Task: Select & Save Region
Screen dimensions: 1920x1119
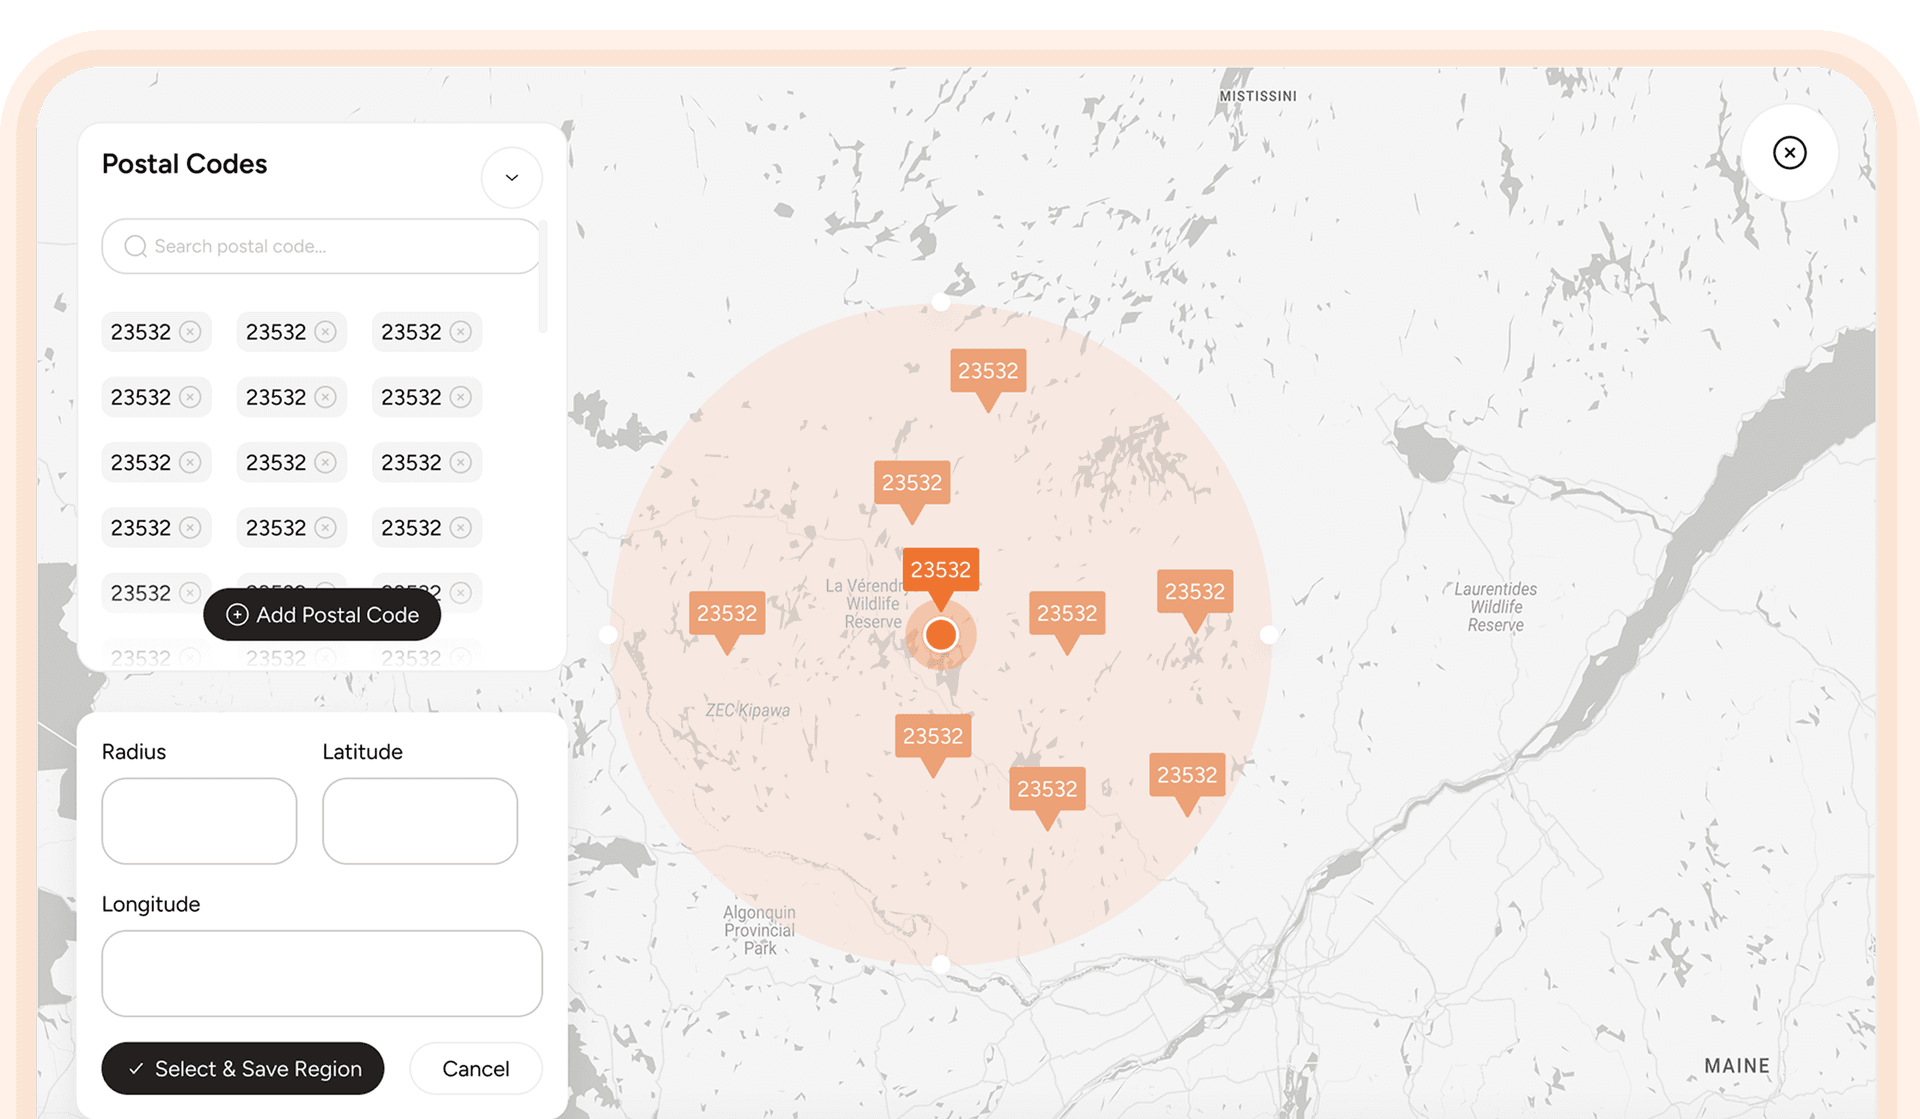Action: click(x=242, y=1068)
